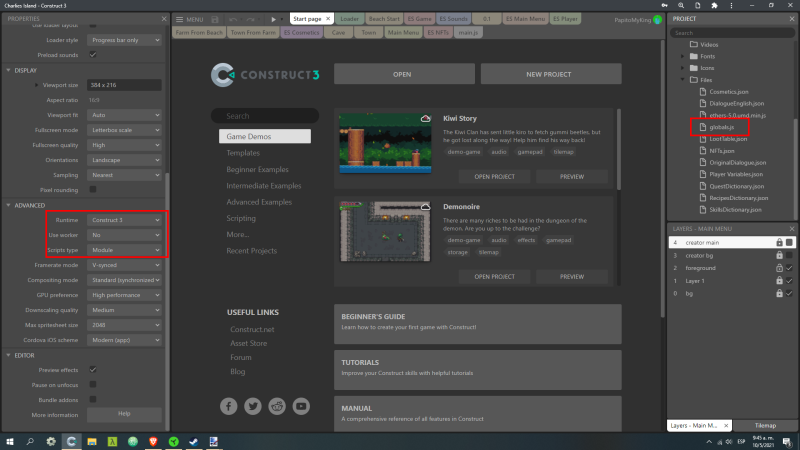Toggle Pause on unfocus checkbox

(93, 384)
